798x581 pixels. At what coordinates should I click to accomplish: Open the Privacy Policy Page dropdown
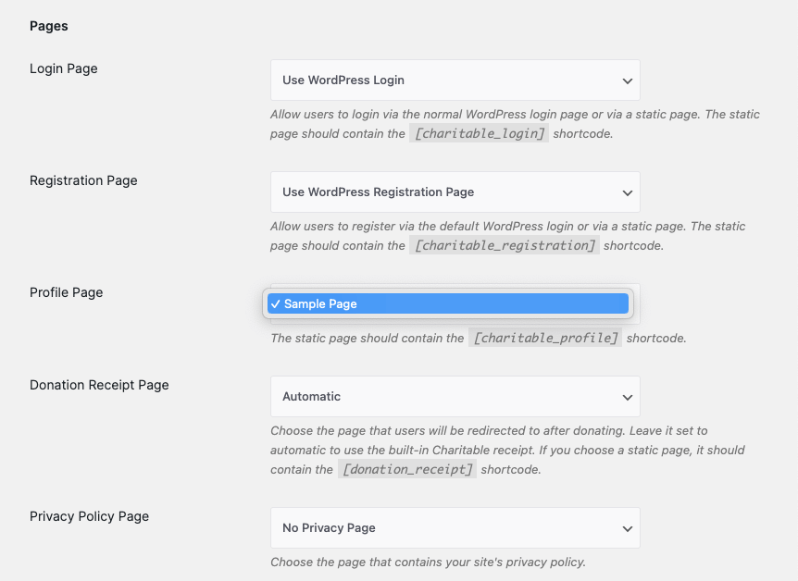coord(455,528)
